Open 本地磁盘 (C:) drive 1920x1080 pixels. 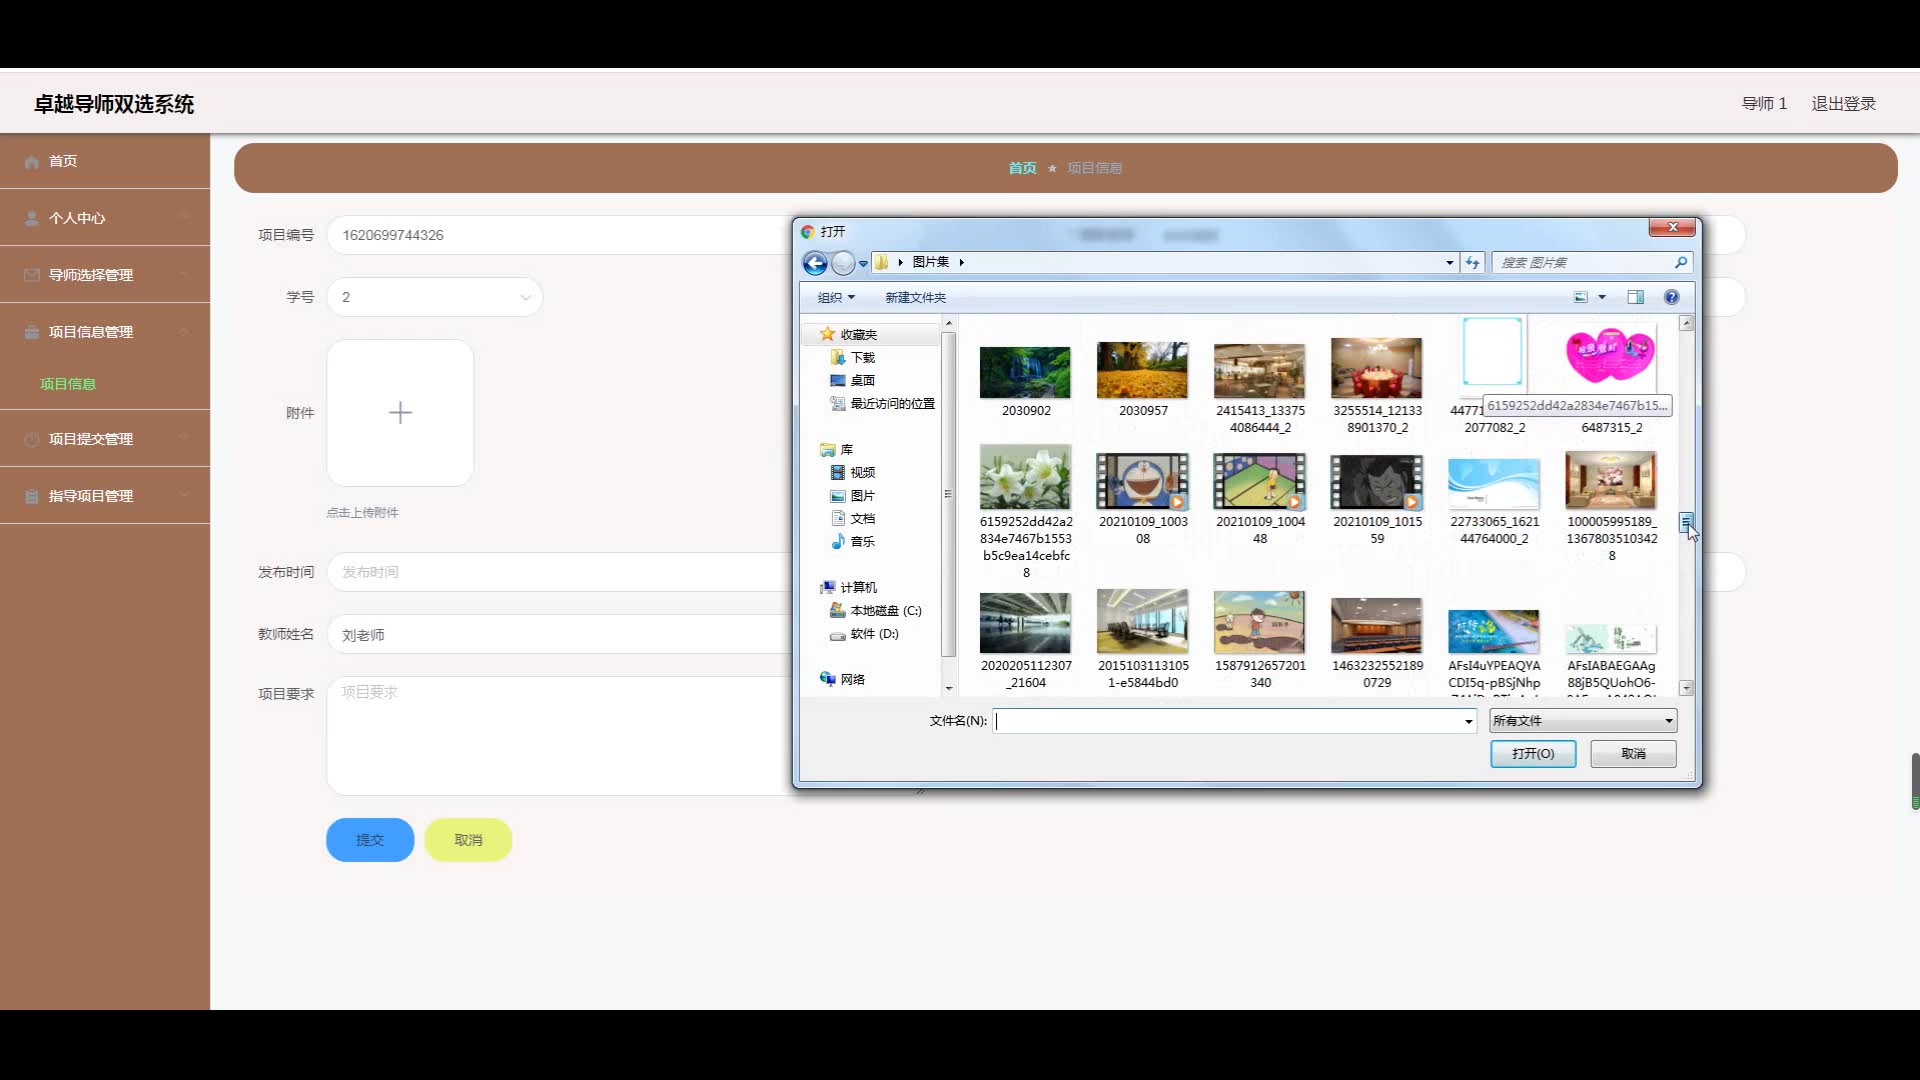pyautogui.click(x=885, y=611)
